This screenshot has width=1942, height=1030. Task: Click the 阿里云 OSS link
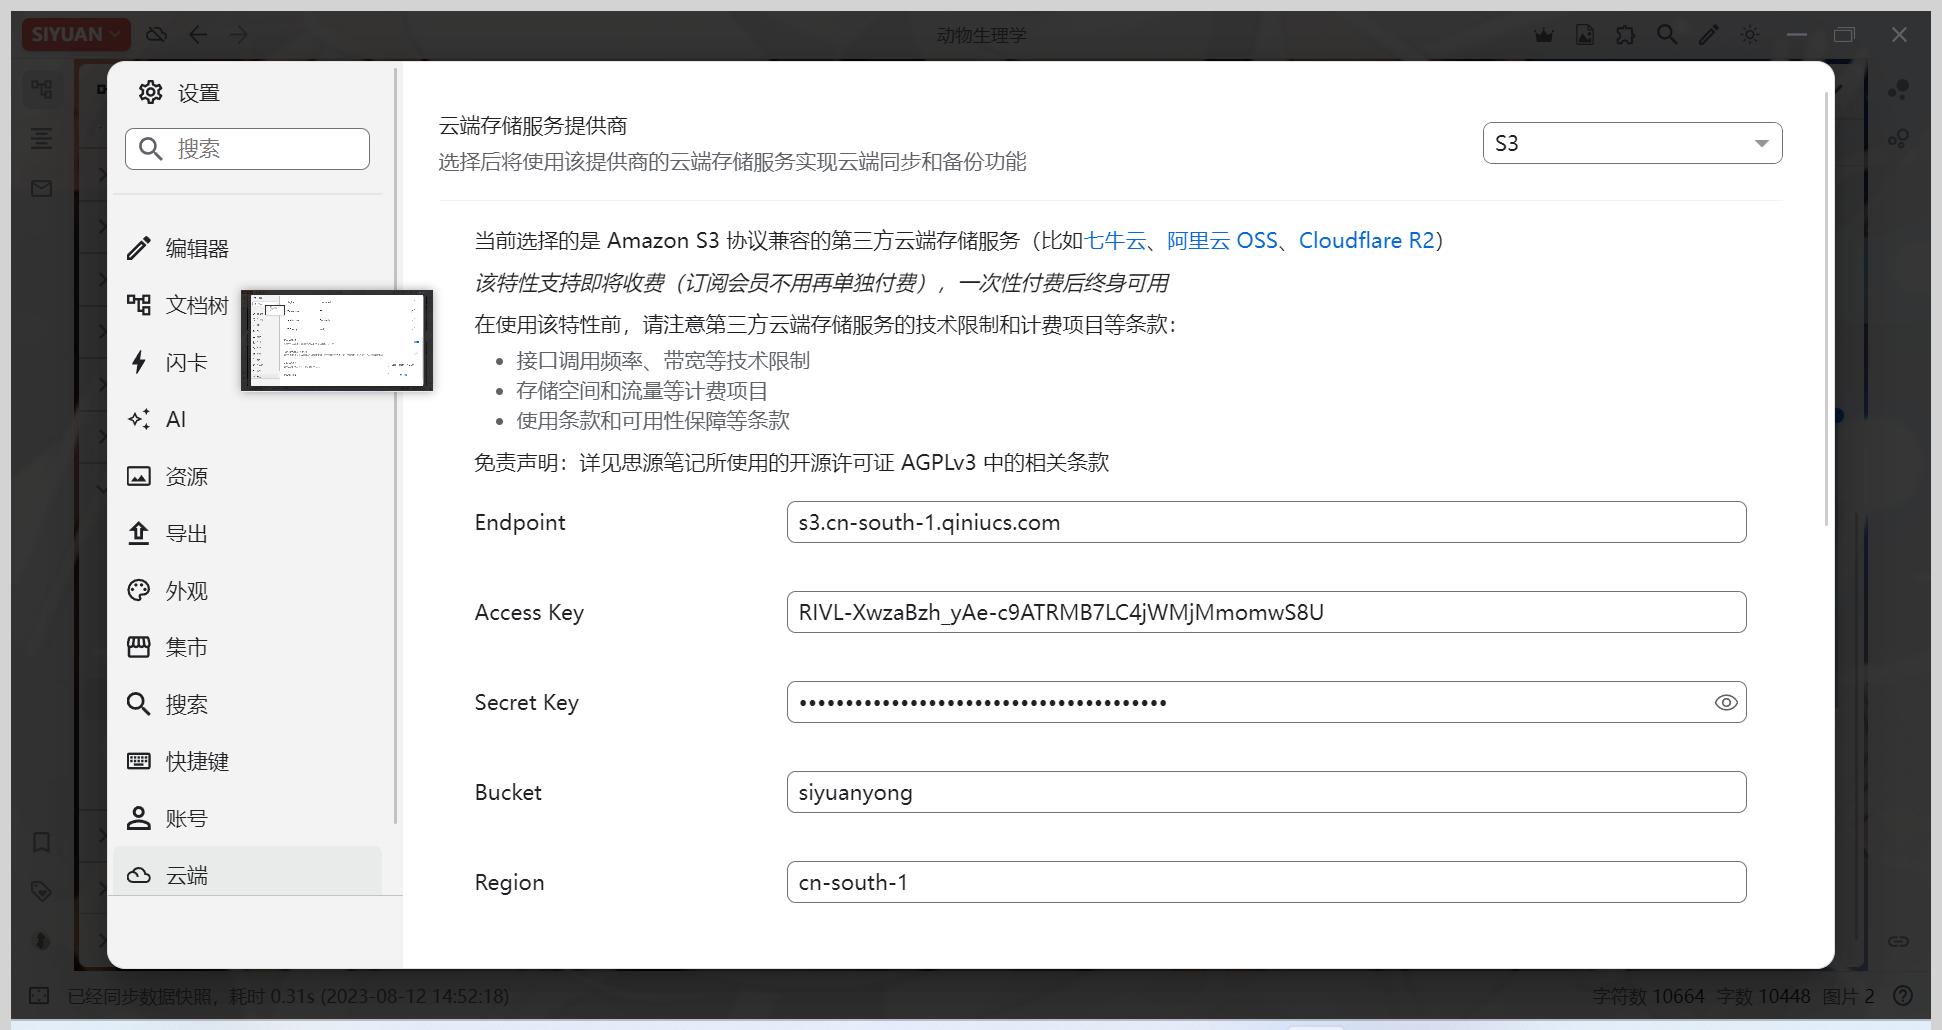[x=1220, y=240]
